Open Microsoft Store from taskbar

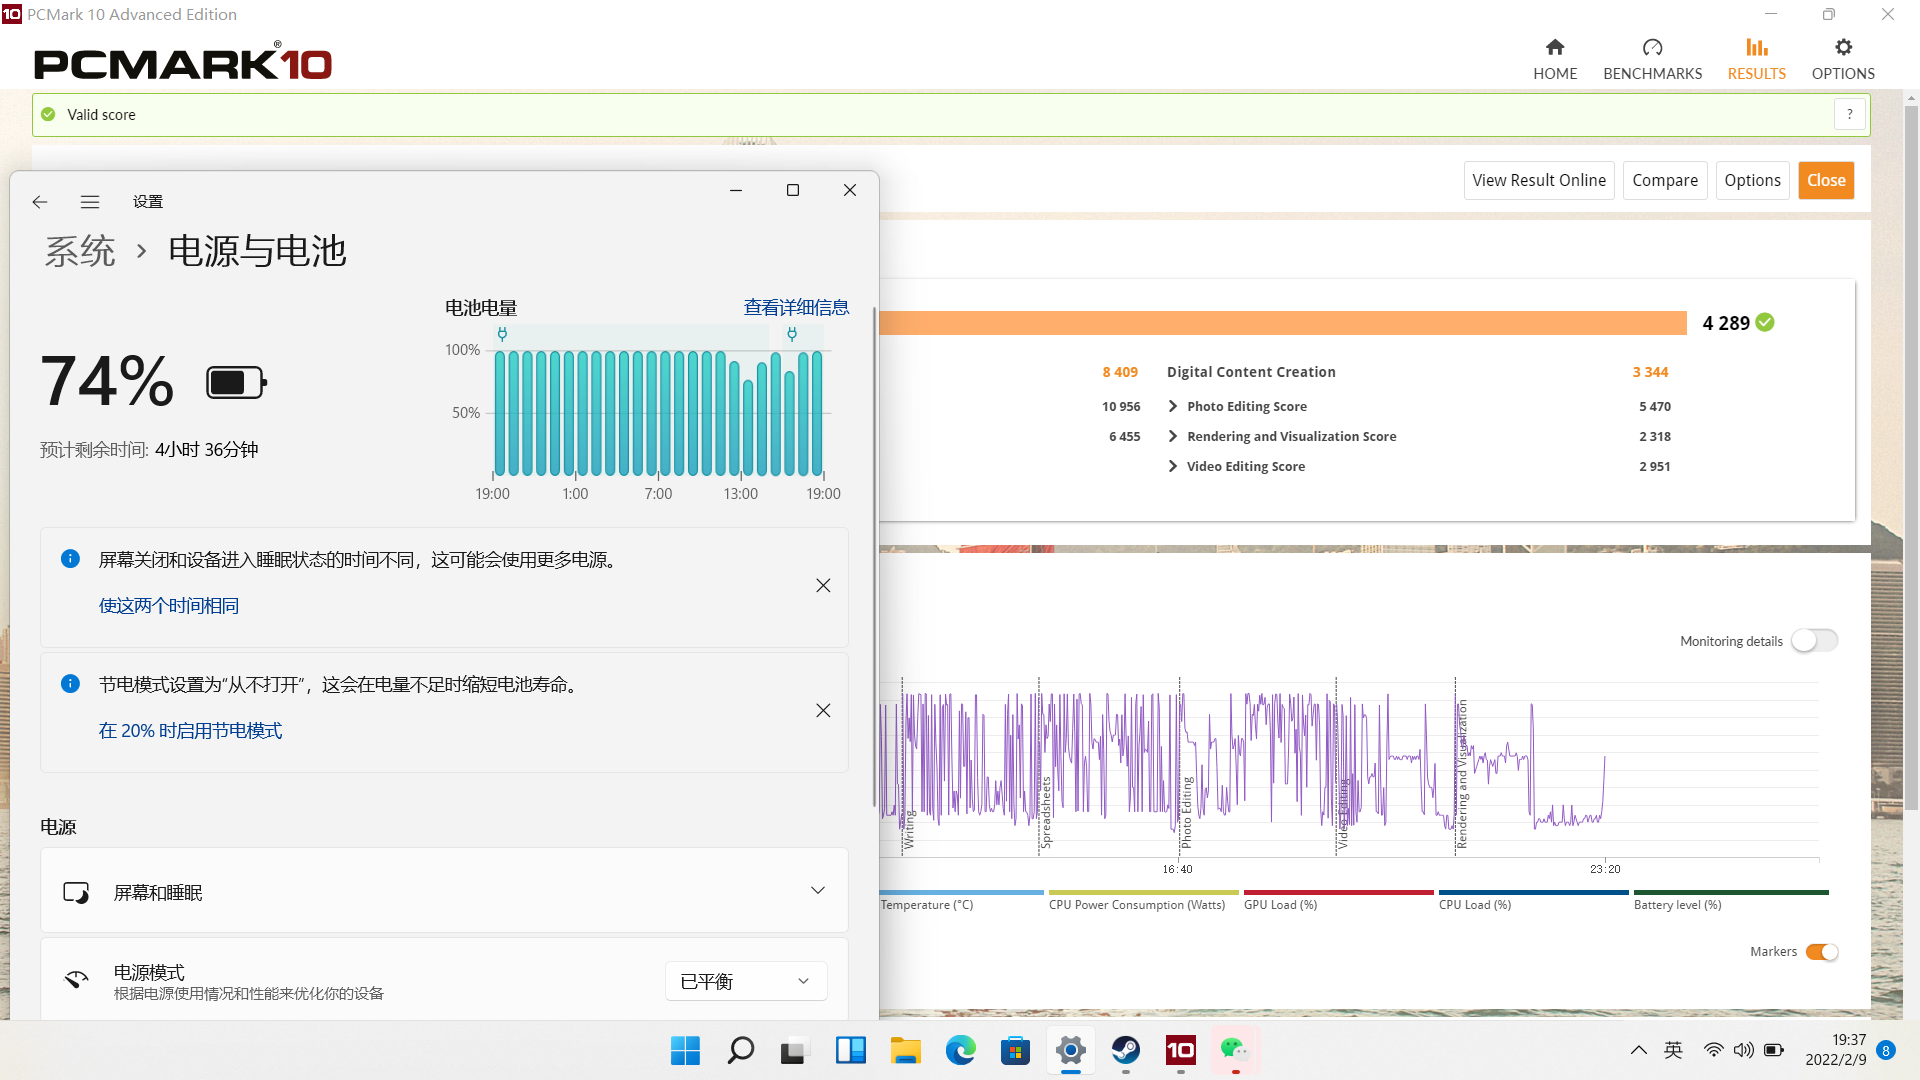[1015, 1050]
